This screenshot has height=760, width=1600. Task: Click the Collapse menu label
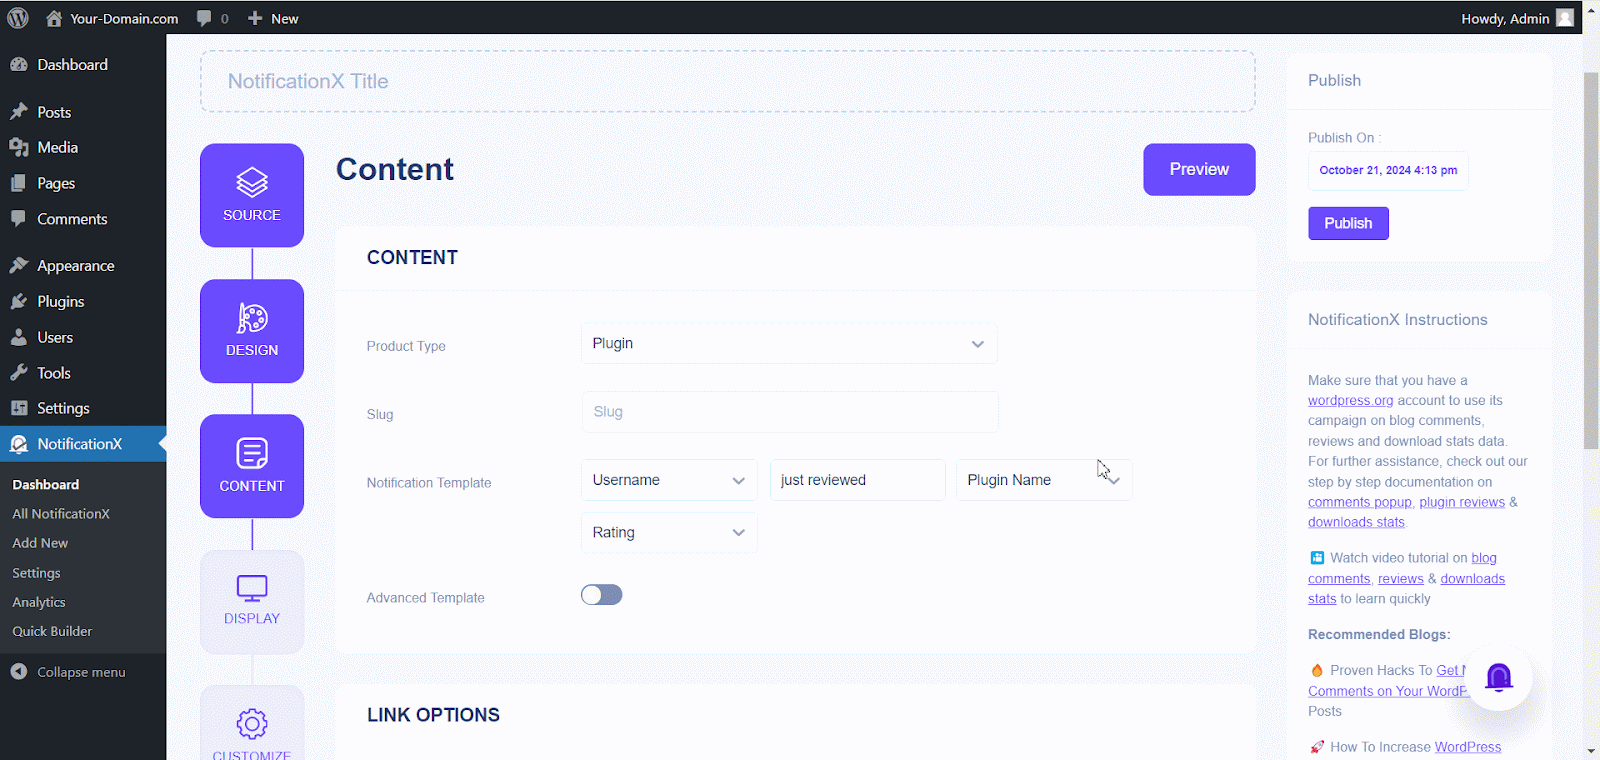tap(81, 672)
